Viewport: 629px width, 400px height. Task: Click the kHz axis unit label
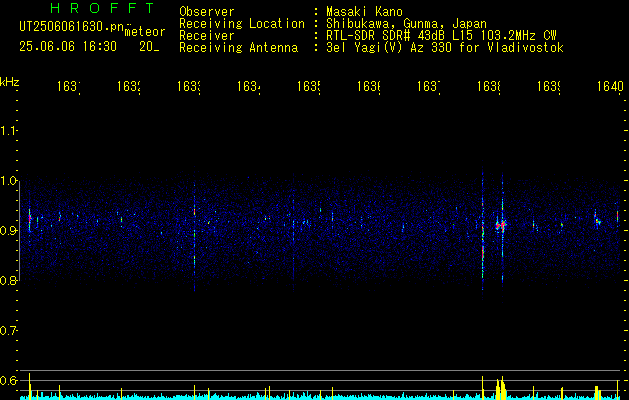pos(9,82)
